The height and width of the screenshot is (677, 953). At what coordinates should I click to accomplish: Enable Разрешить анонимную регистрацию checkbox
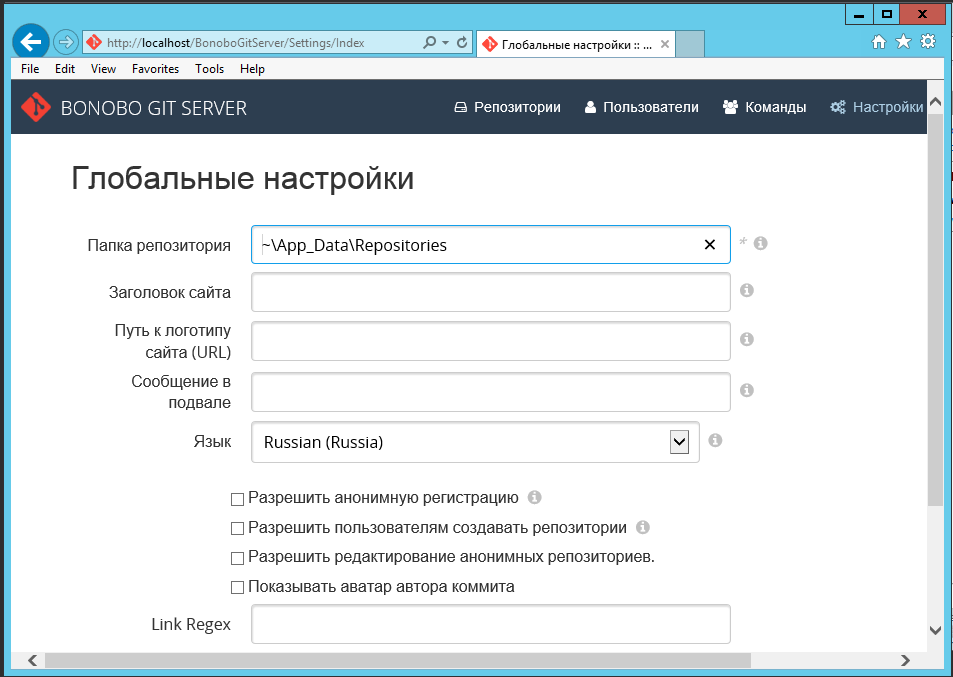pyautogui.click(x=237, y=498)
